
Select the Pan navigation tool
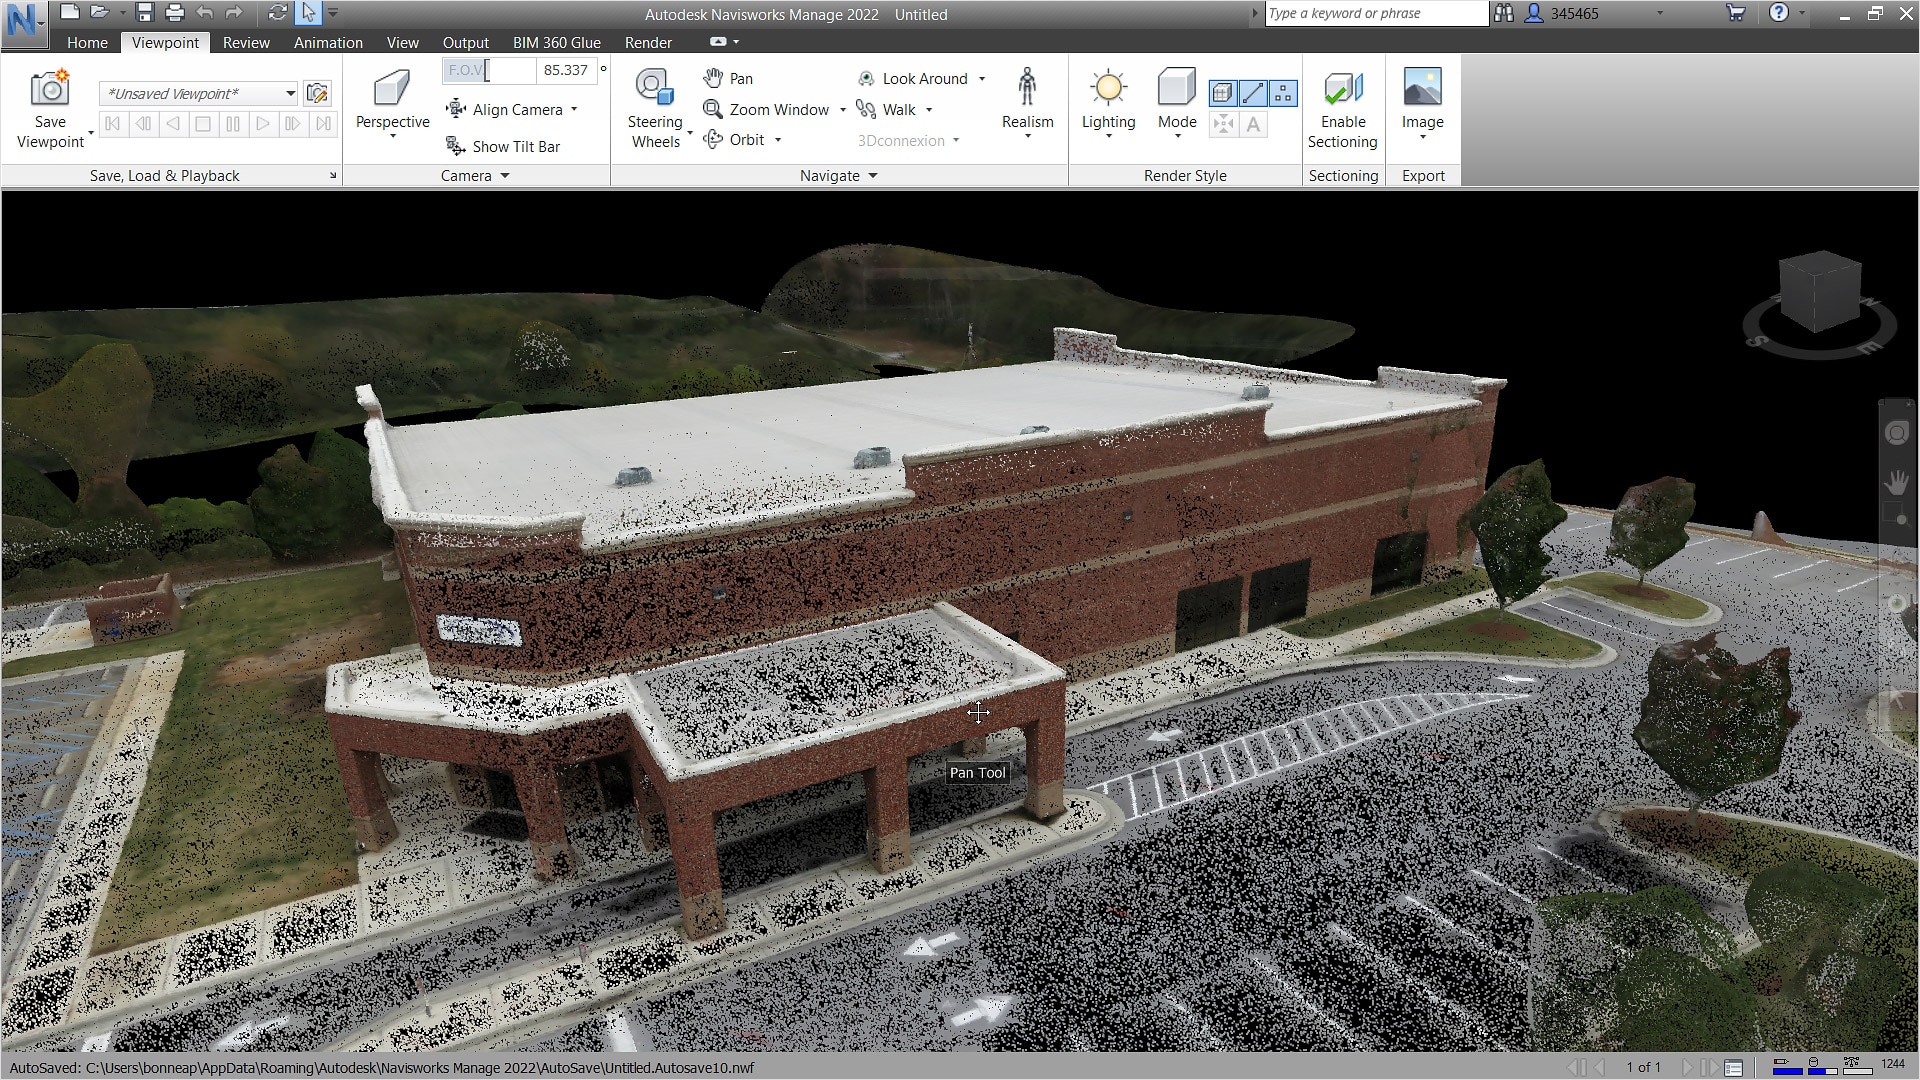[728, 78]
